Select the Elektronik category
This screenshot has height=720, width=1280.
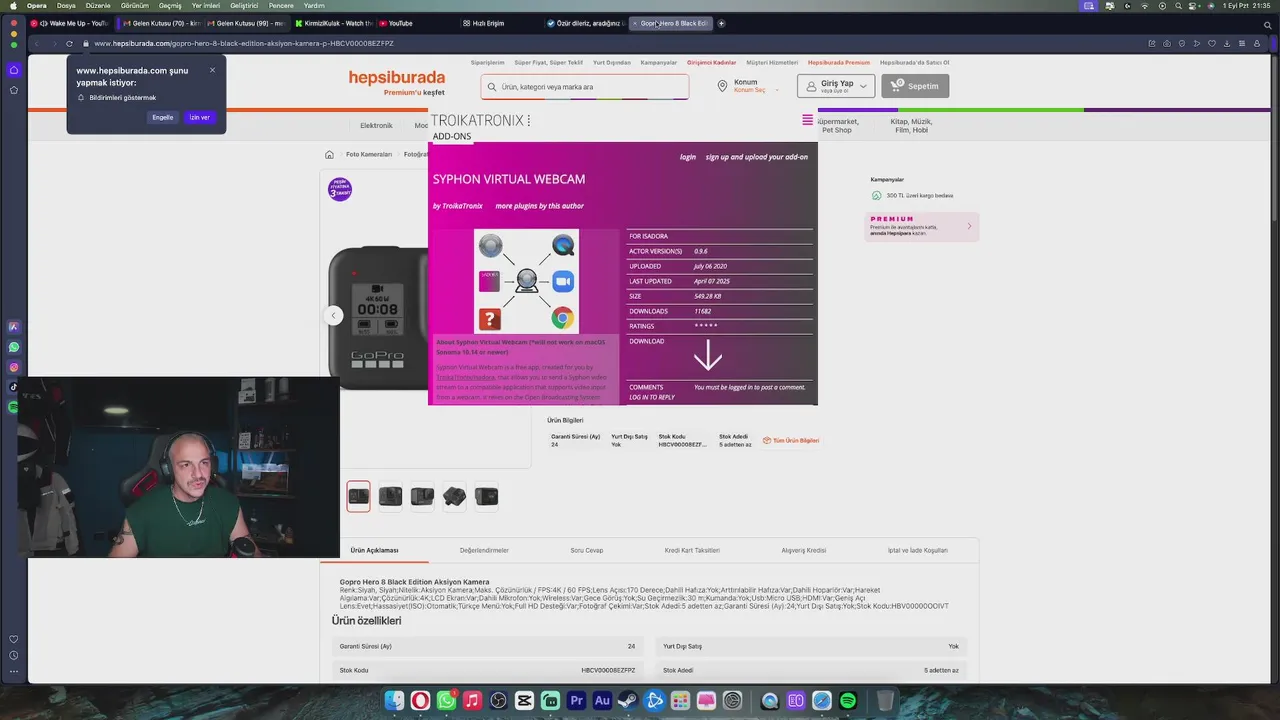(x=376, y=126)
